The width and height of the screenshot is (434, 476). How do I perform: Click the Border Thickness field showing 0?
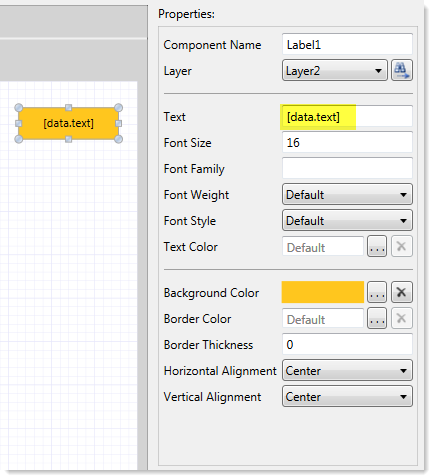347,344
